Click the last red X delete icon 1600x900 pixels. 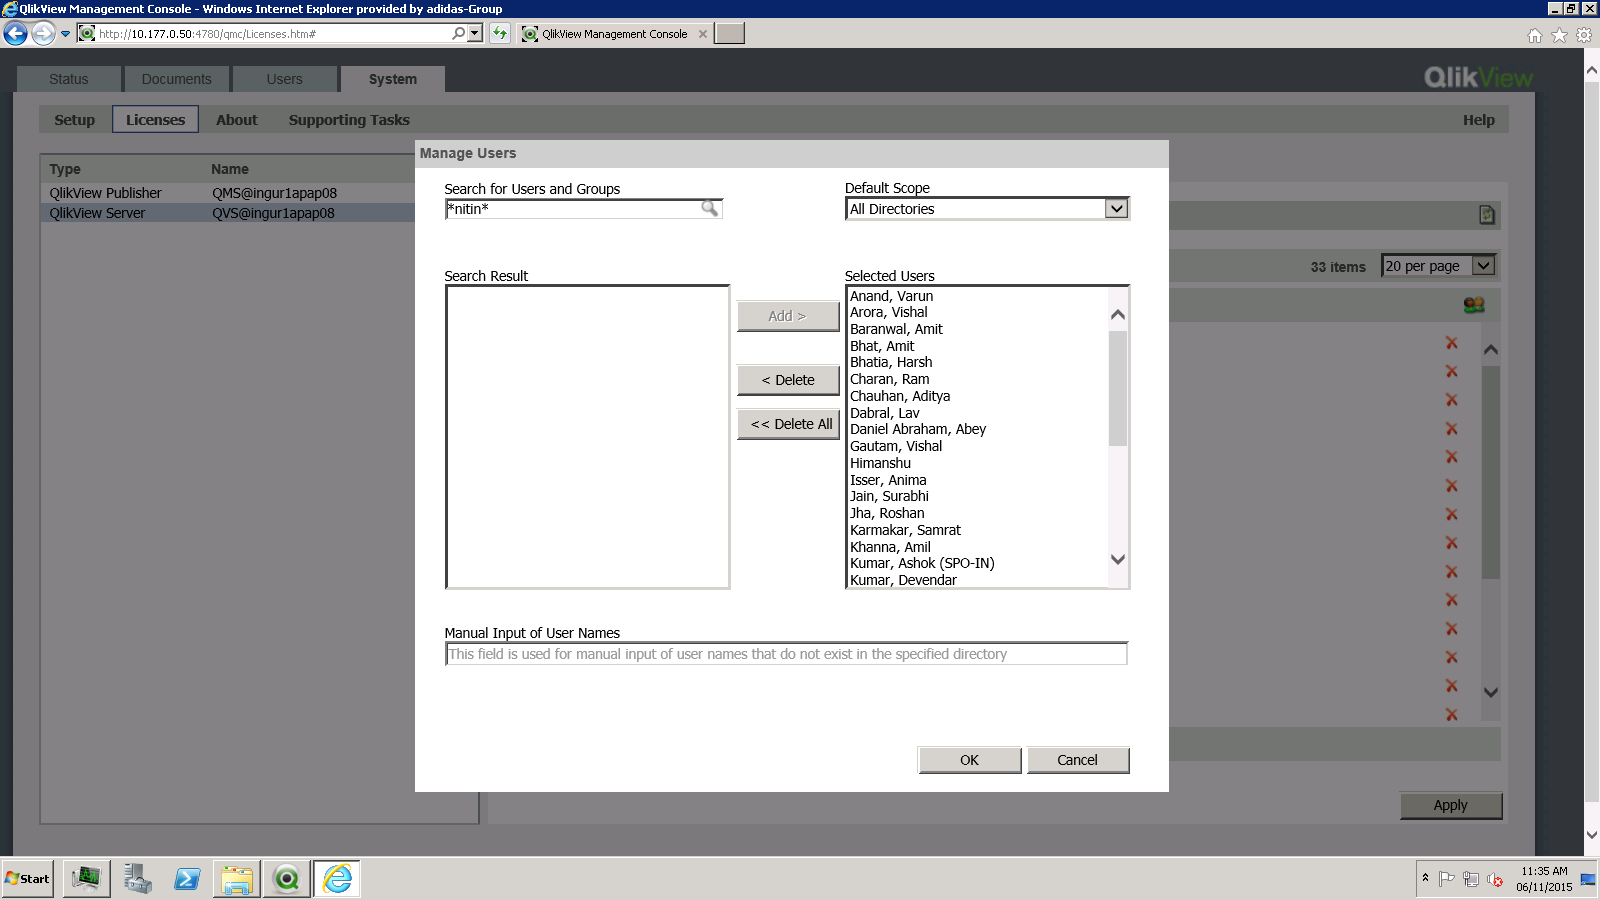pos(1452,715)
